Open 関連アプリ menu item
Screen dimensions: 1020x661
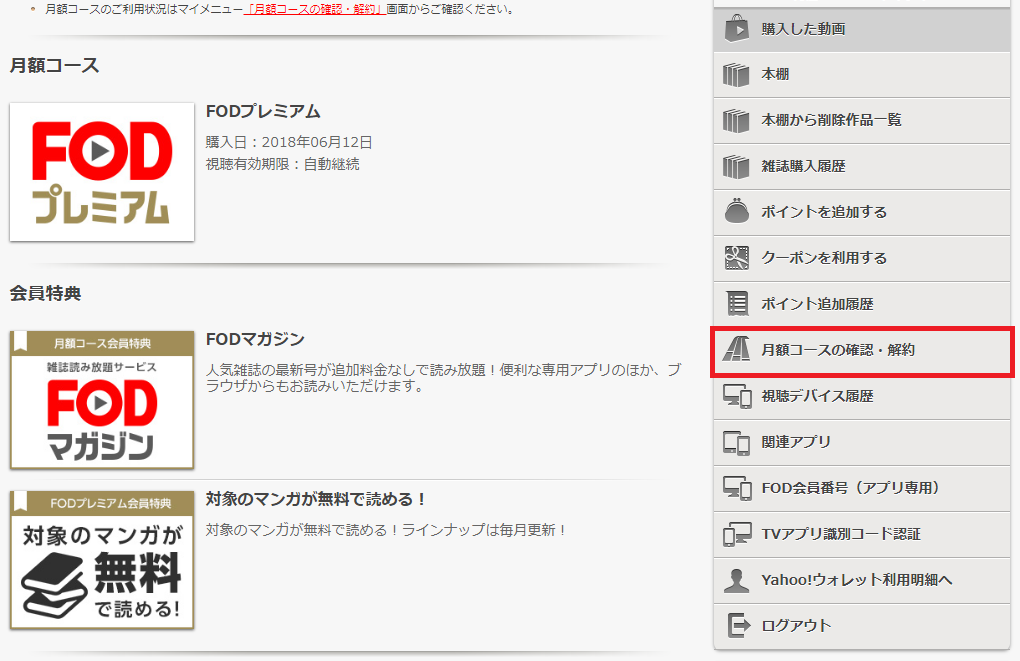tap(862, 443)
